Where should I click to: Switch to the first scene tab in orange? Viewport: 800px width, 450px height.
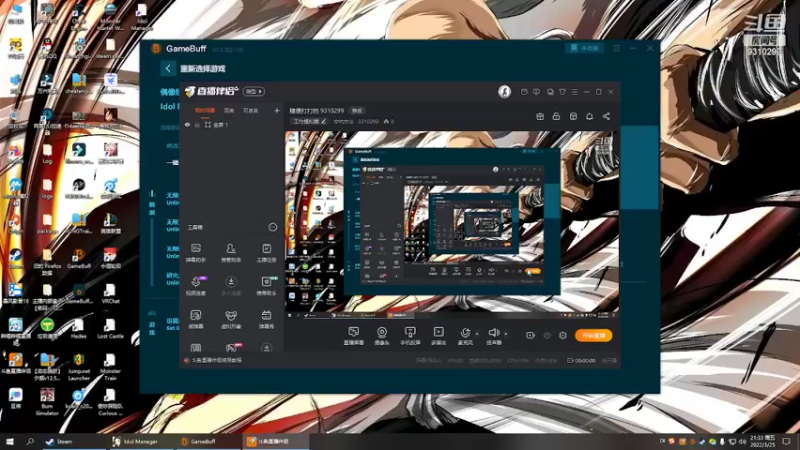(205, 110)
